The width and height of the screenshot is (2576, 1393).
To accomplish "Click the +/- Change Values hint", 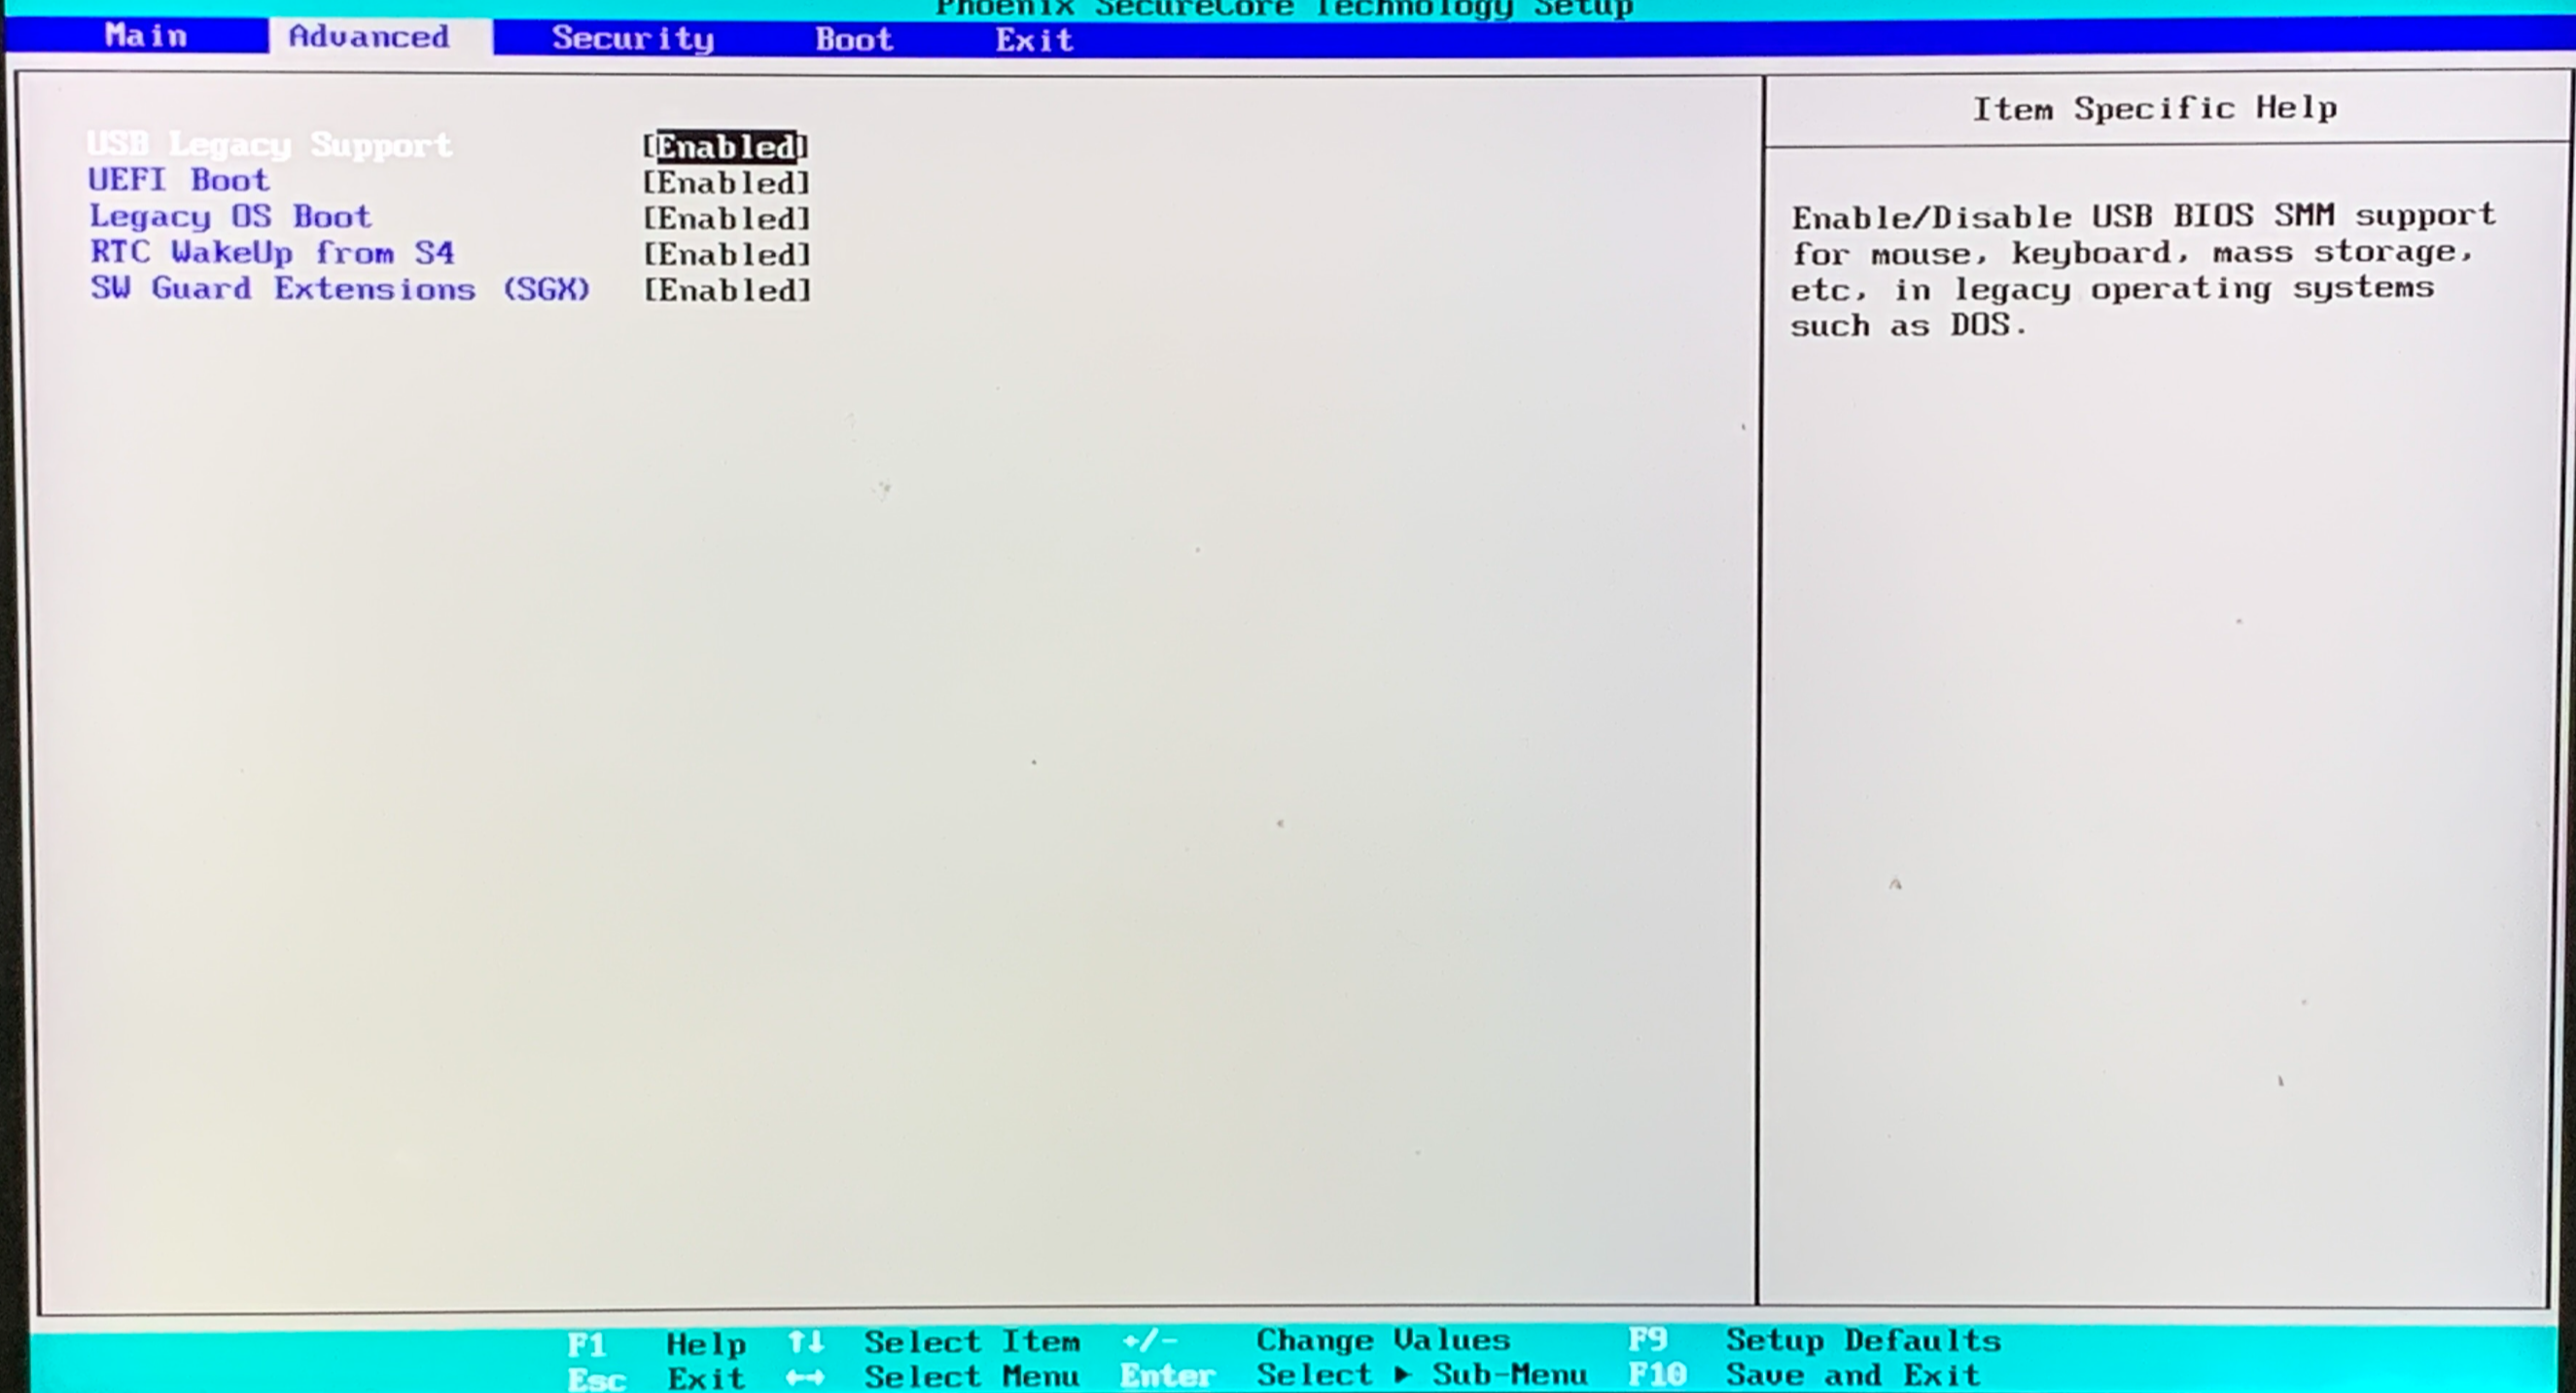I will [1149, 1340].
